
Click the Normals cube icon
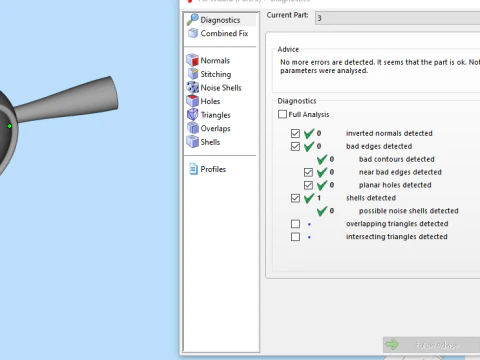click(193, 60)
